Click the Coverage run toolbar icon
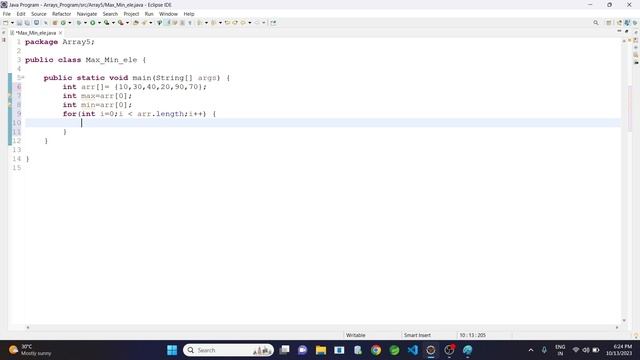640x360 pixels. pyautogui.click(x=107, y=23)
